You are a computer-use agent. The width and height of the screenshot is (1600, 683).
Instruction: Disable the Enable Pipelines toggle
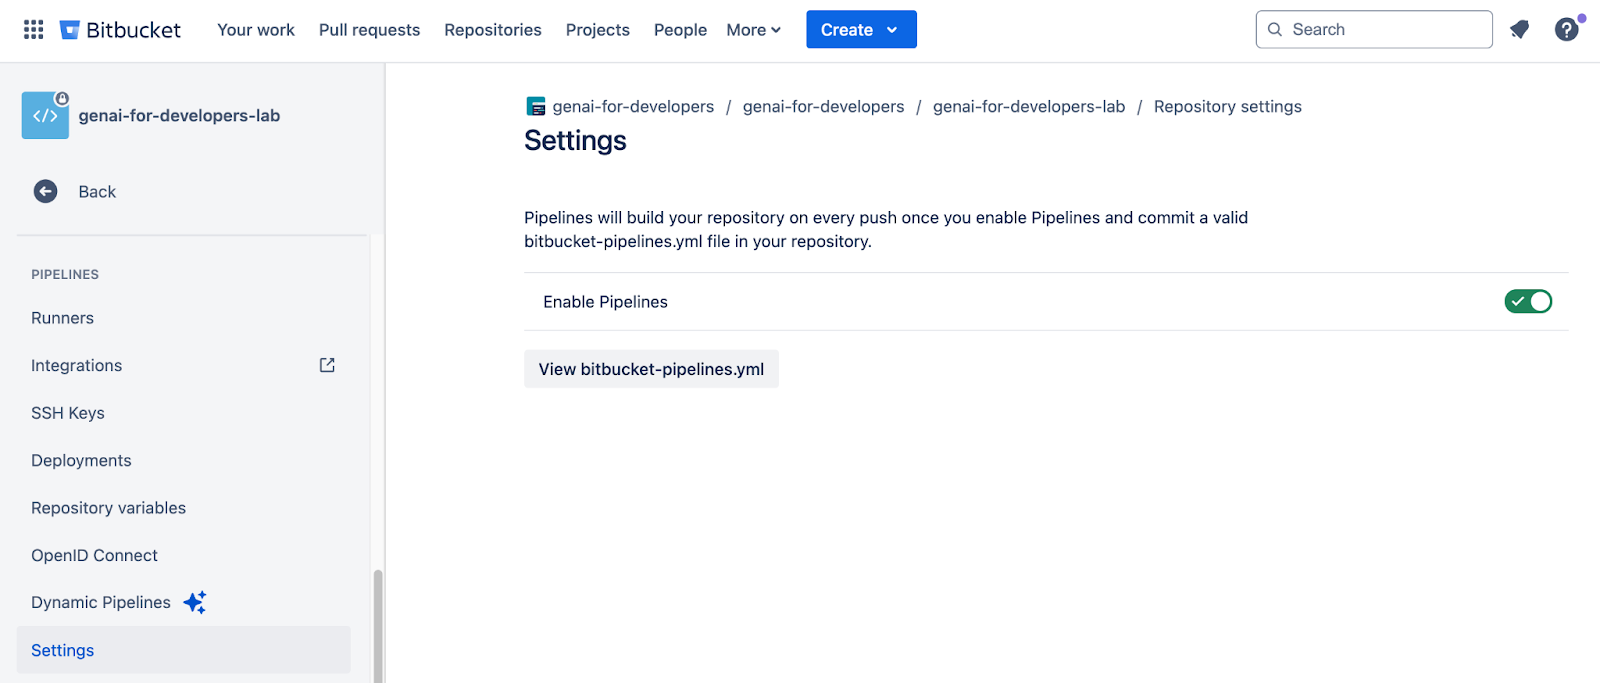click(x=1528, y=301)
